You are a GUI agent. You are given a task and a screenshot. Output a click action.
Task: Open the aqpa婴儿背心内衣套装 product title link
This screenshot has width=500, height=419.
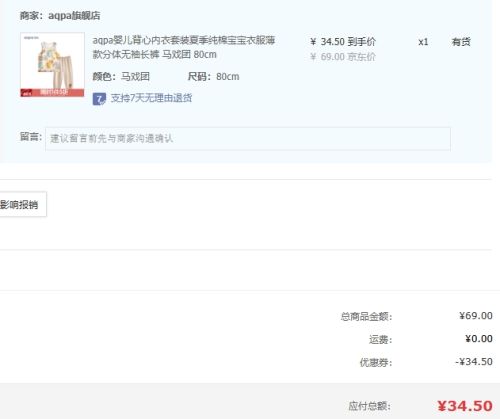pos(184,47)
